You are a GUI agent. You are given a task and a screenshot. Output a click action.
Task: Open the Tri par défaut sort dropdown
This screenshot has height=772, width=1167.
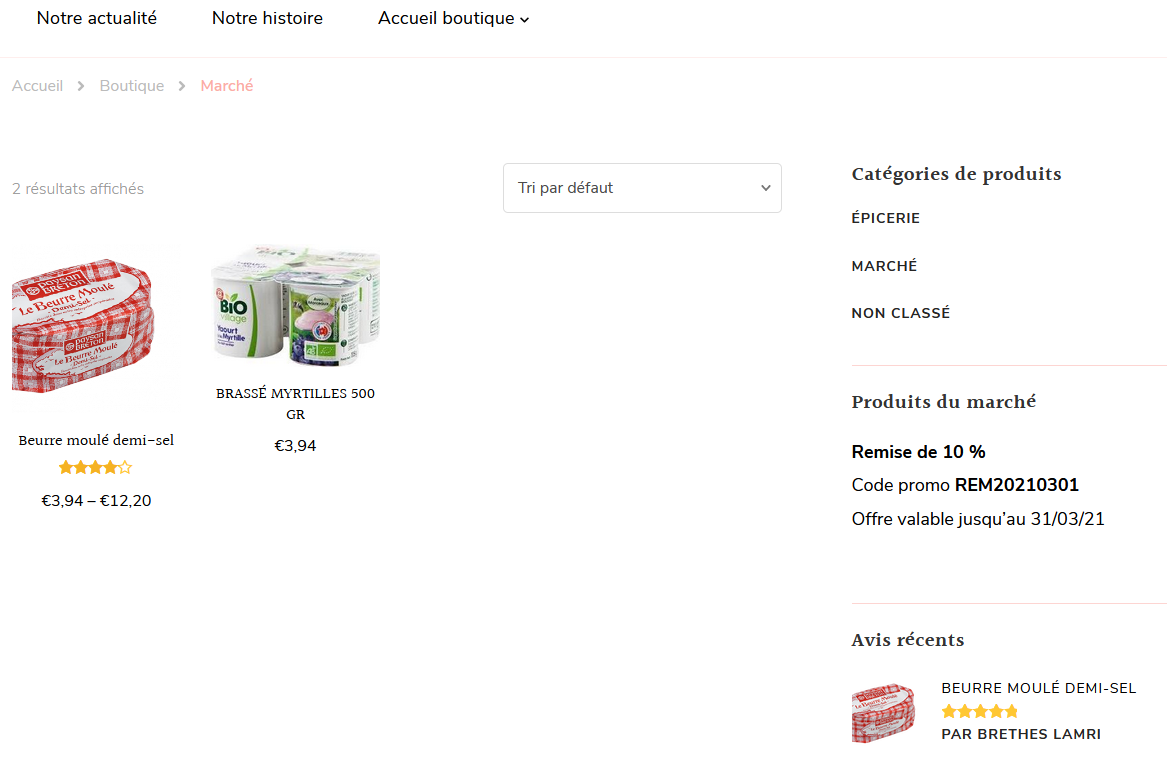[x=642, y=188]
